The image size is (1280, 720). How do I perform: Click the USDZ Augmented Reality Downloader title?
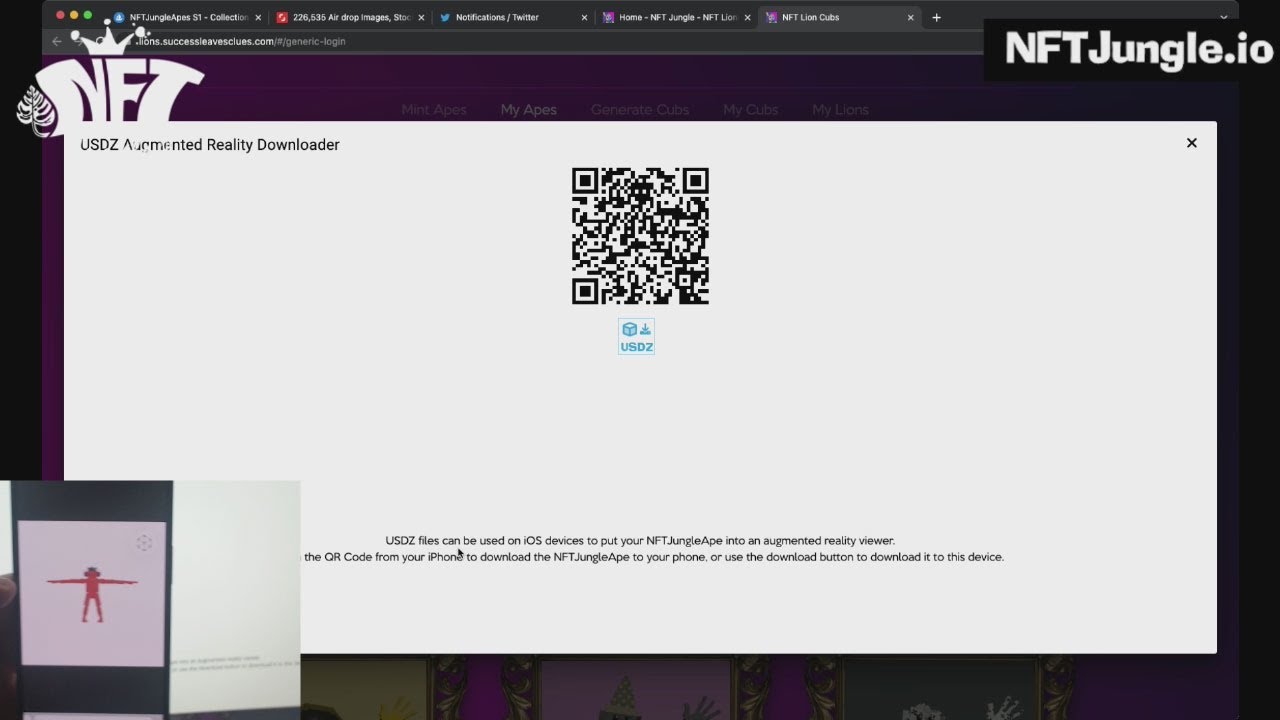(210, 145)
